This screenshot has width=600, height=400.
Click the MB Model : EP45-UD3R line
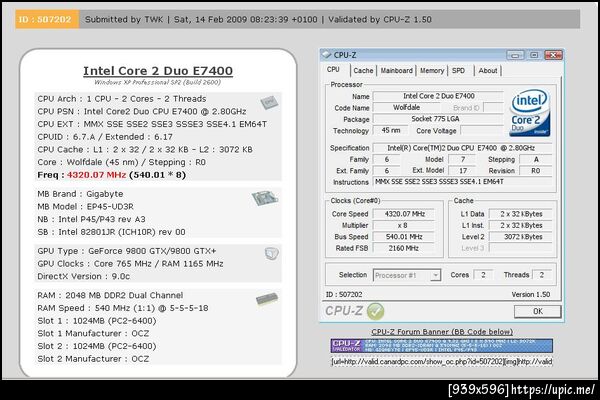click(85, 207)
